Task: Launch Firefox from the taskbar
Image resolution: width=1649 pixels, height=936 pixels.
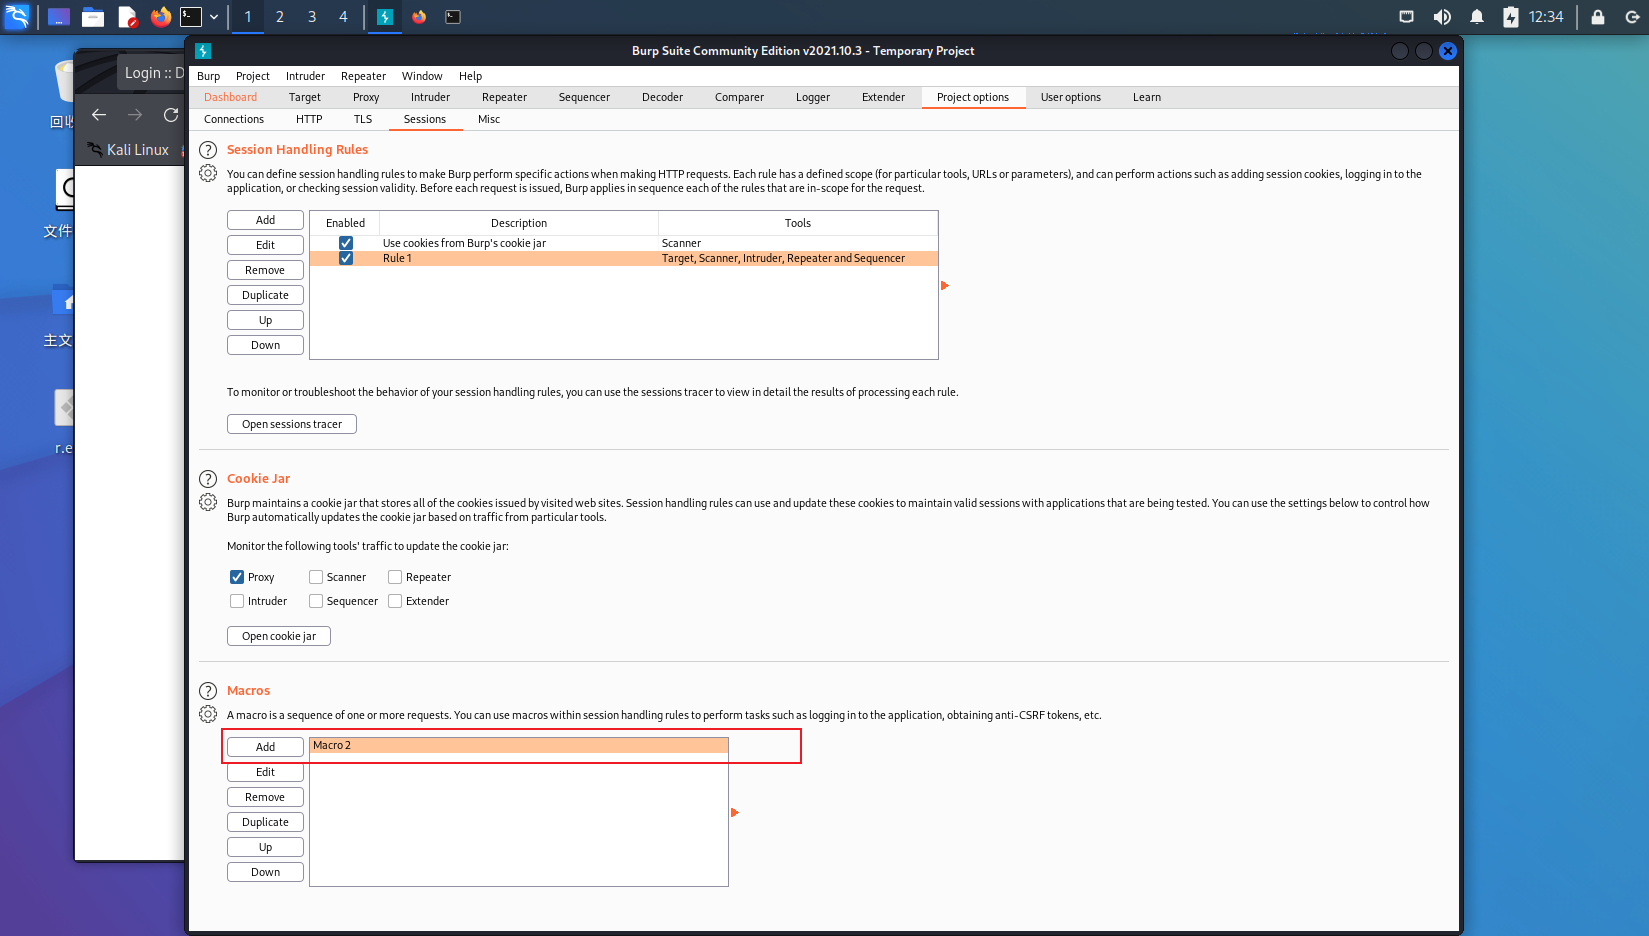Action: (x=160, y=16)
